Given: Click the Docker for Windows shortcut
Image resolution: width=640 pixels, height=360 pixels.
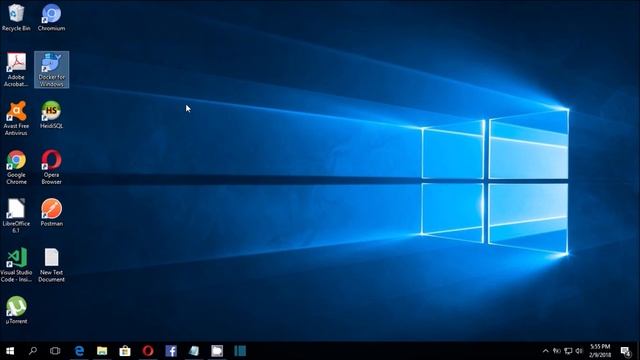Looking at the screenshot, I should click(51, 70).
